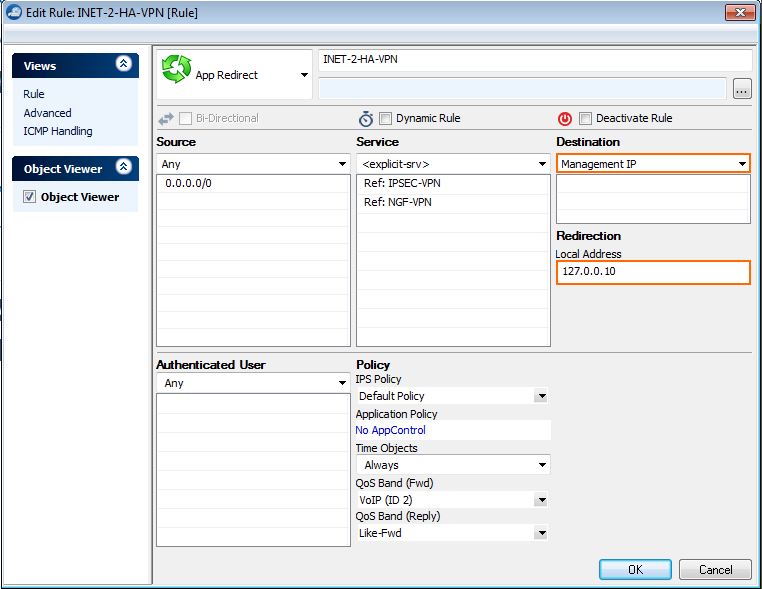Close the Edit Rule dialog
762x589 pixels.
740,12
